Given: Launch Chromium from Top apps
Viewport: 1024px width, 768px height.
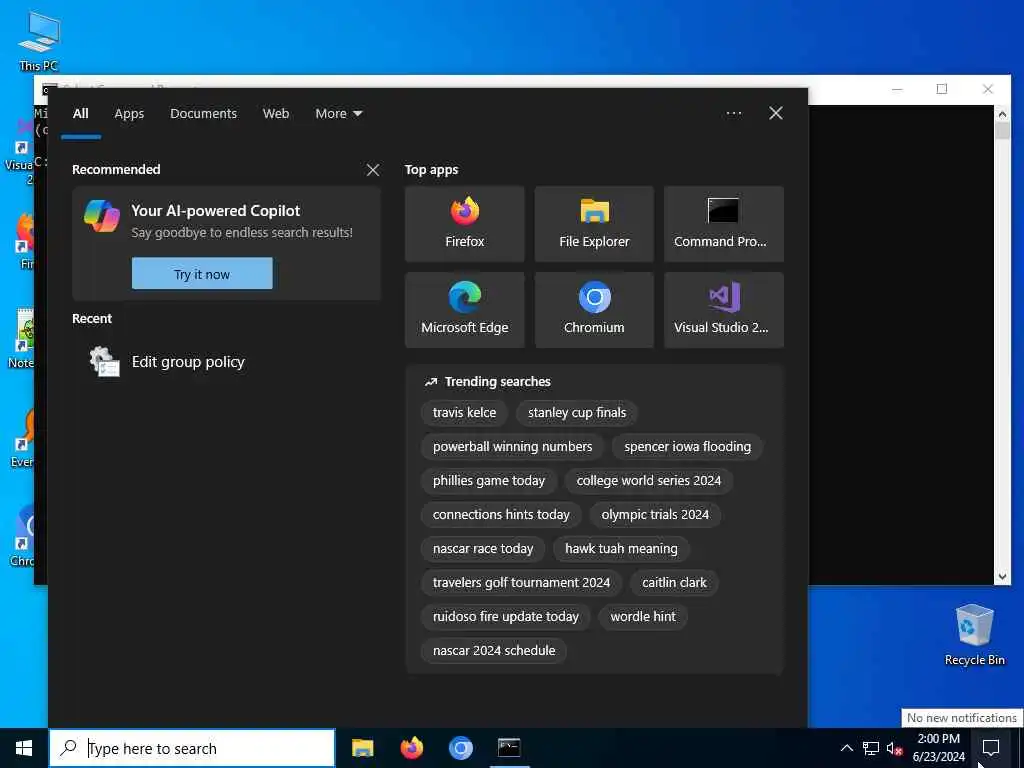Looking at the screenshot, I should coord(594,310).
